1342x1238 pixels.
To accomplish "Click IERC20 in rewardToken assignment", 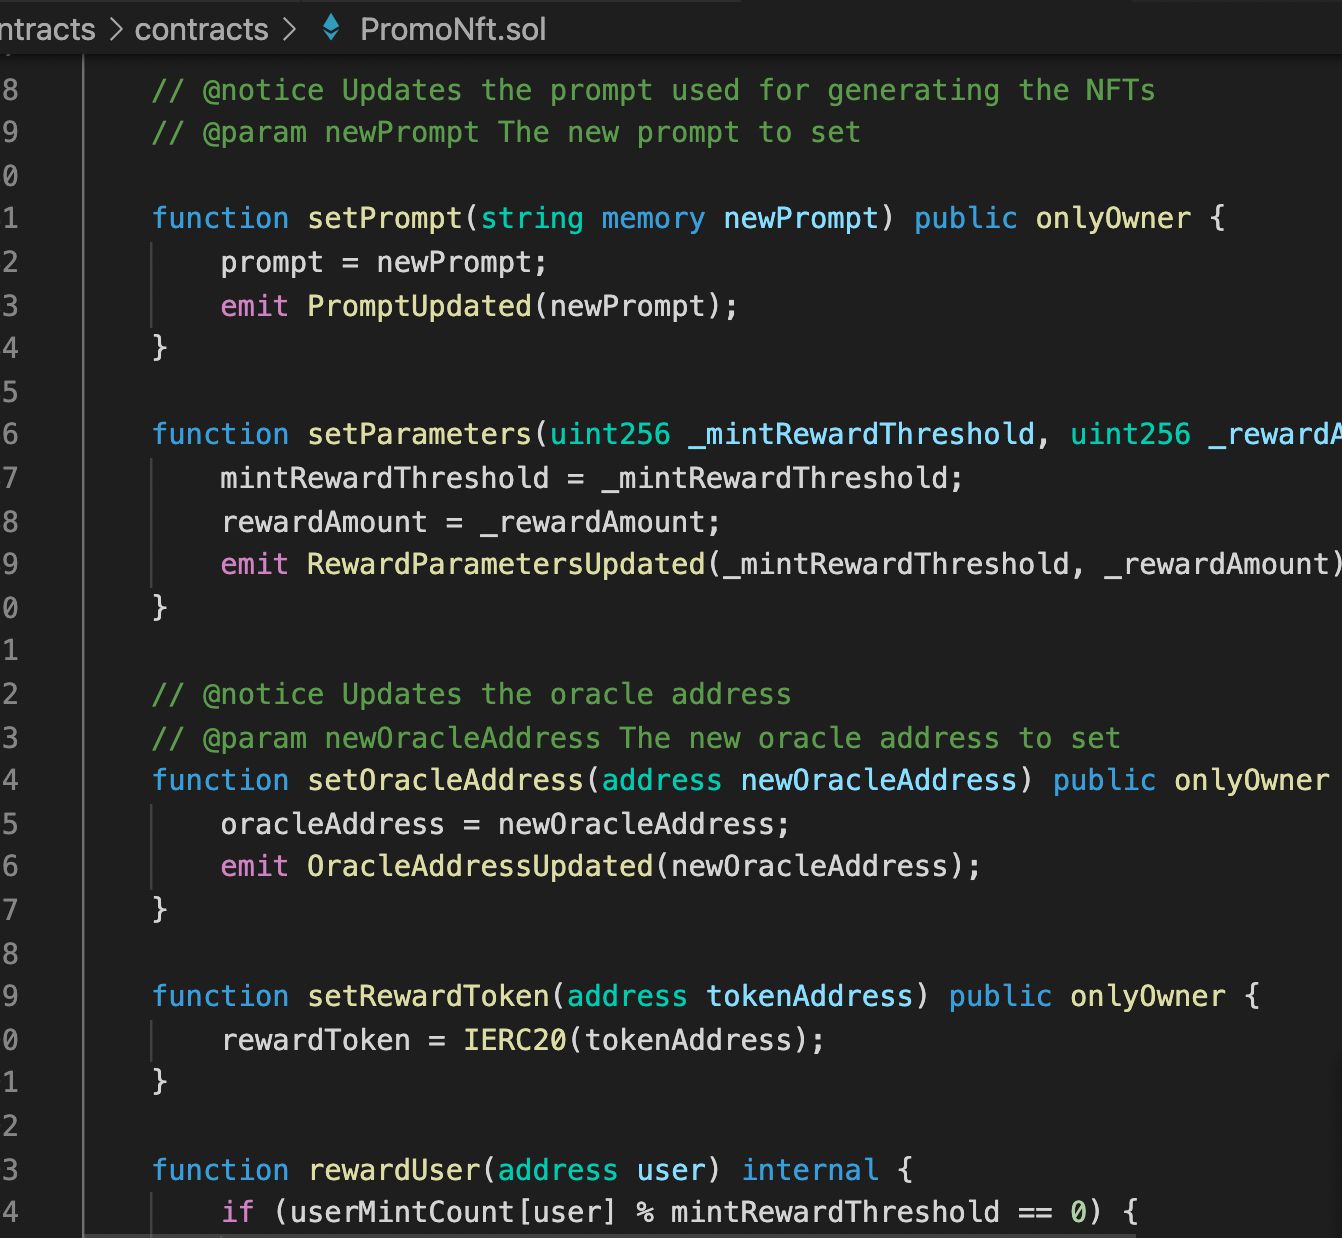I will [x=515, y=1040].
